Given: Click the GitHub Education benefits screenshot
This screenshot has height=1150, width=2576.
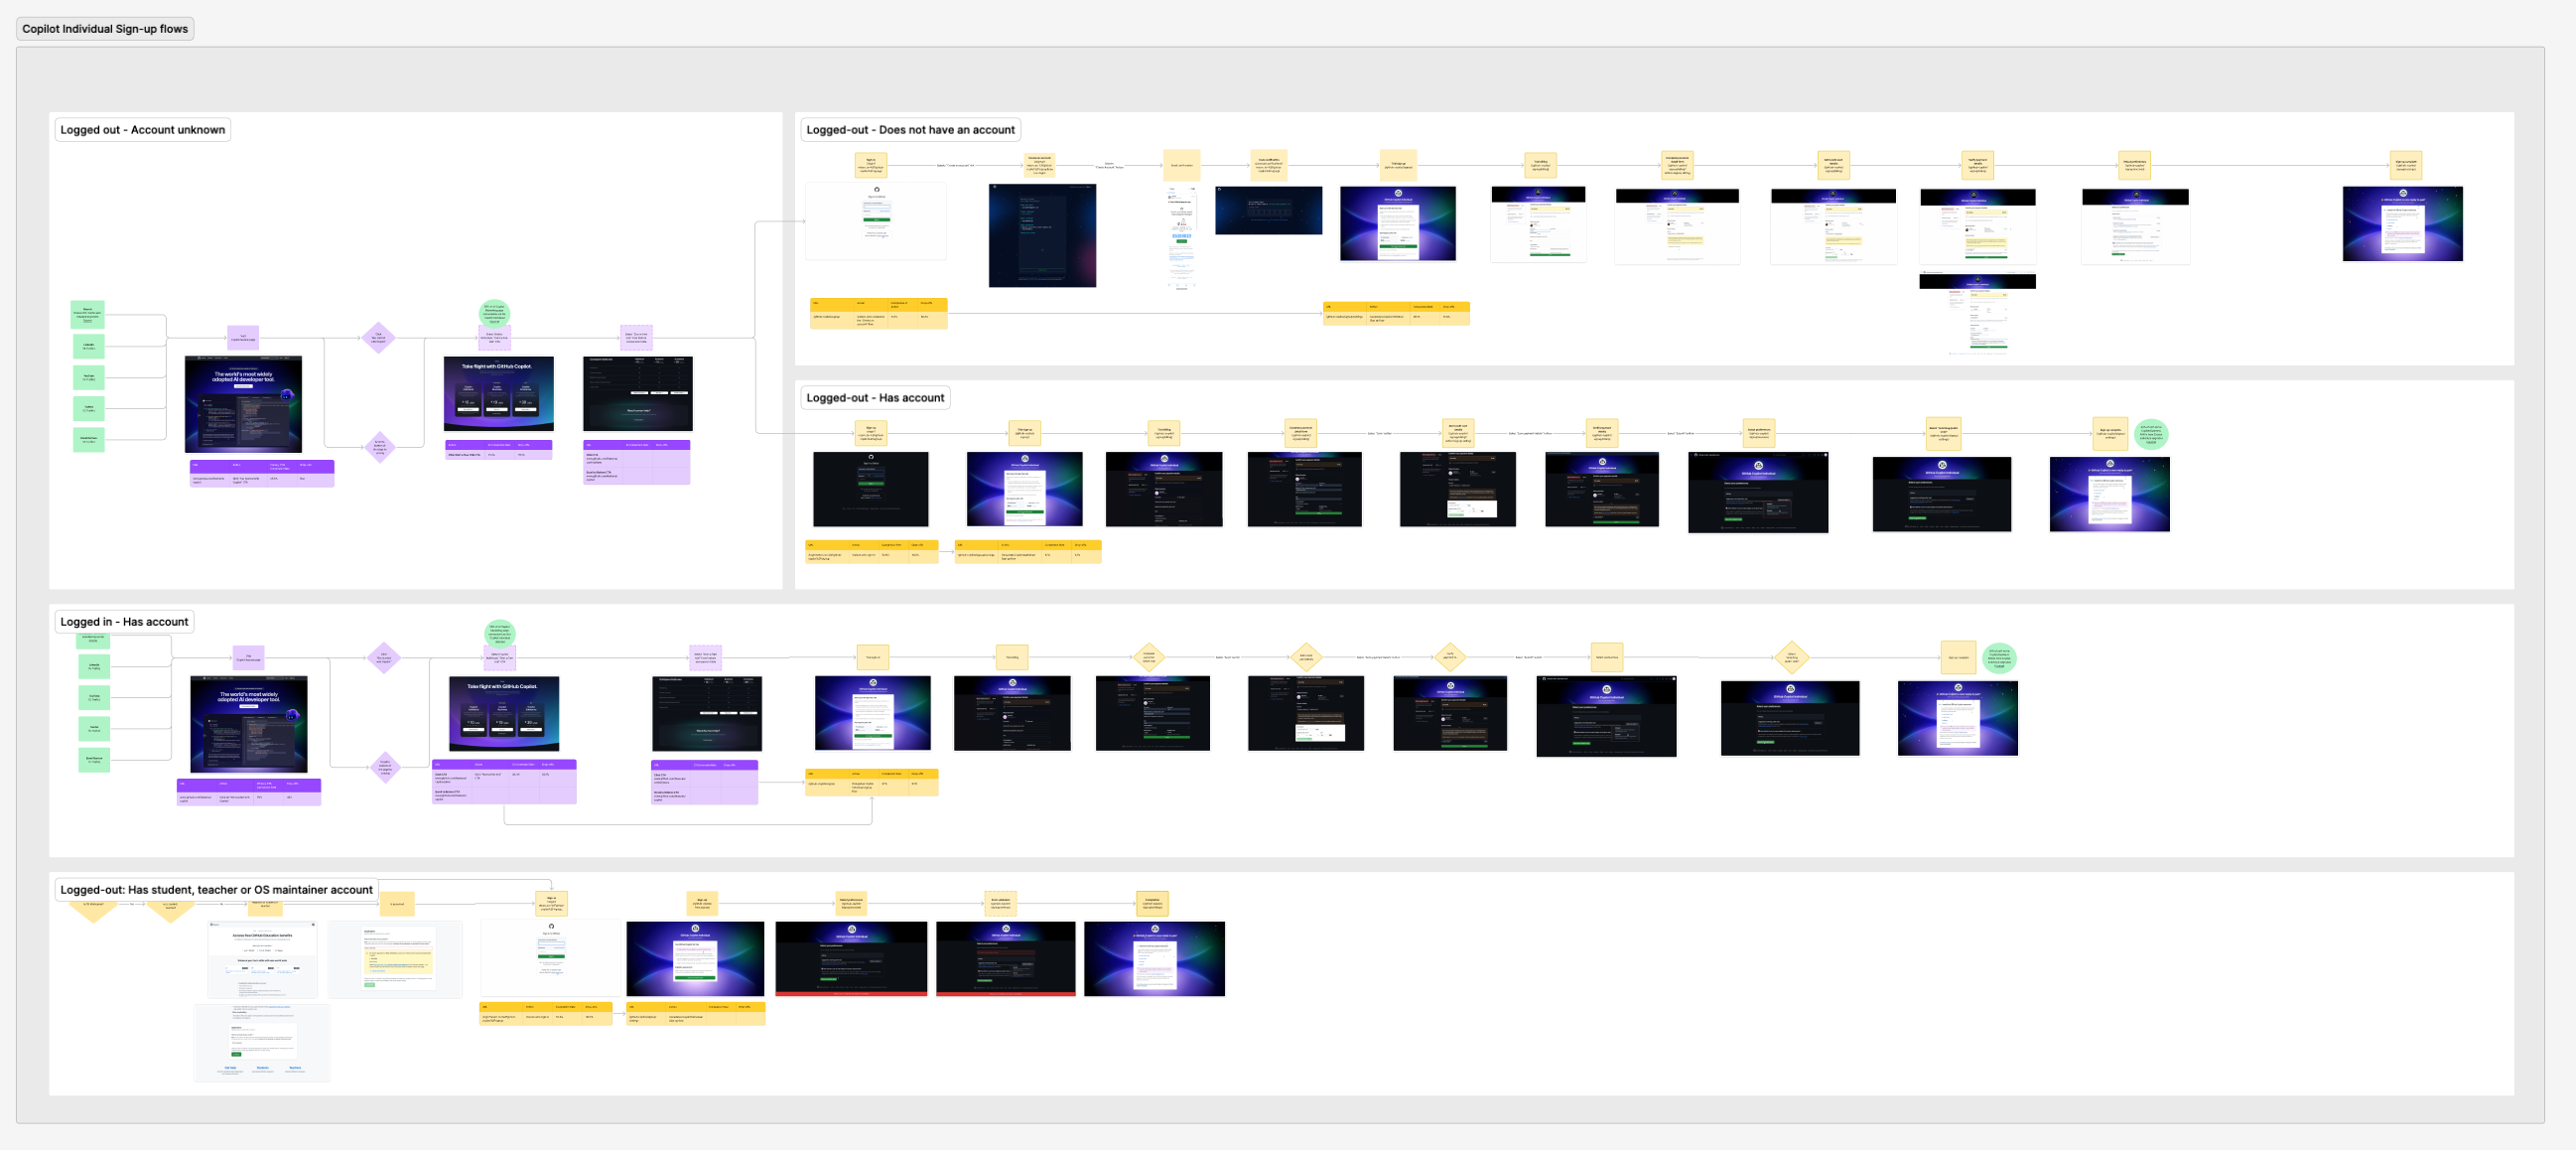Looking at the screenshot, I should point(263,959).
